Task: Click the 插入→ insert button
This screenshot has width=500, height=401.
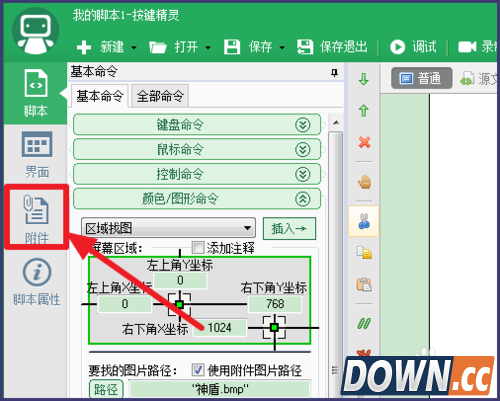Action: click(x=289, y=229)
